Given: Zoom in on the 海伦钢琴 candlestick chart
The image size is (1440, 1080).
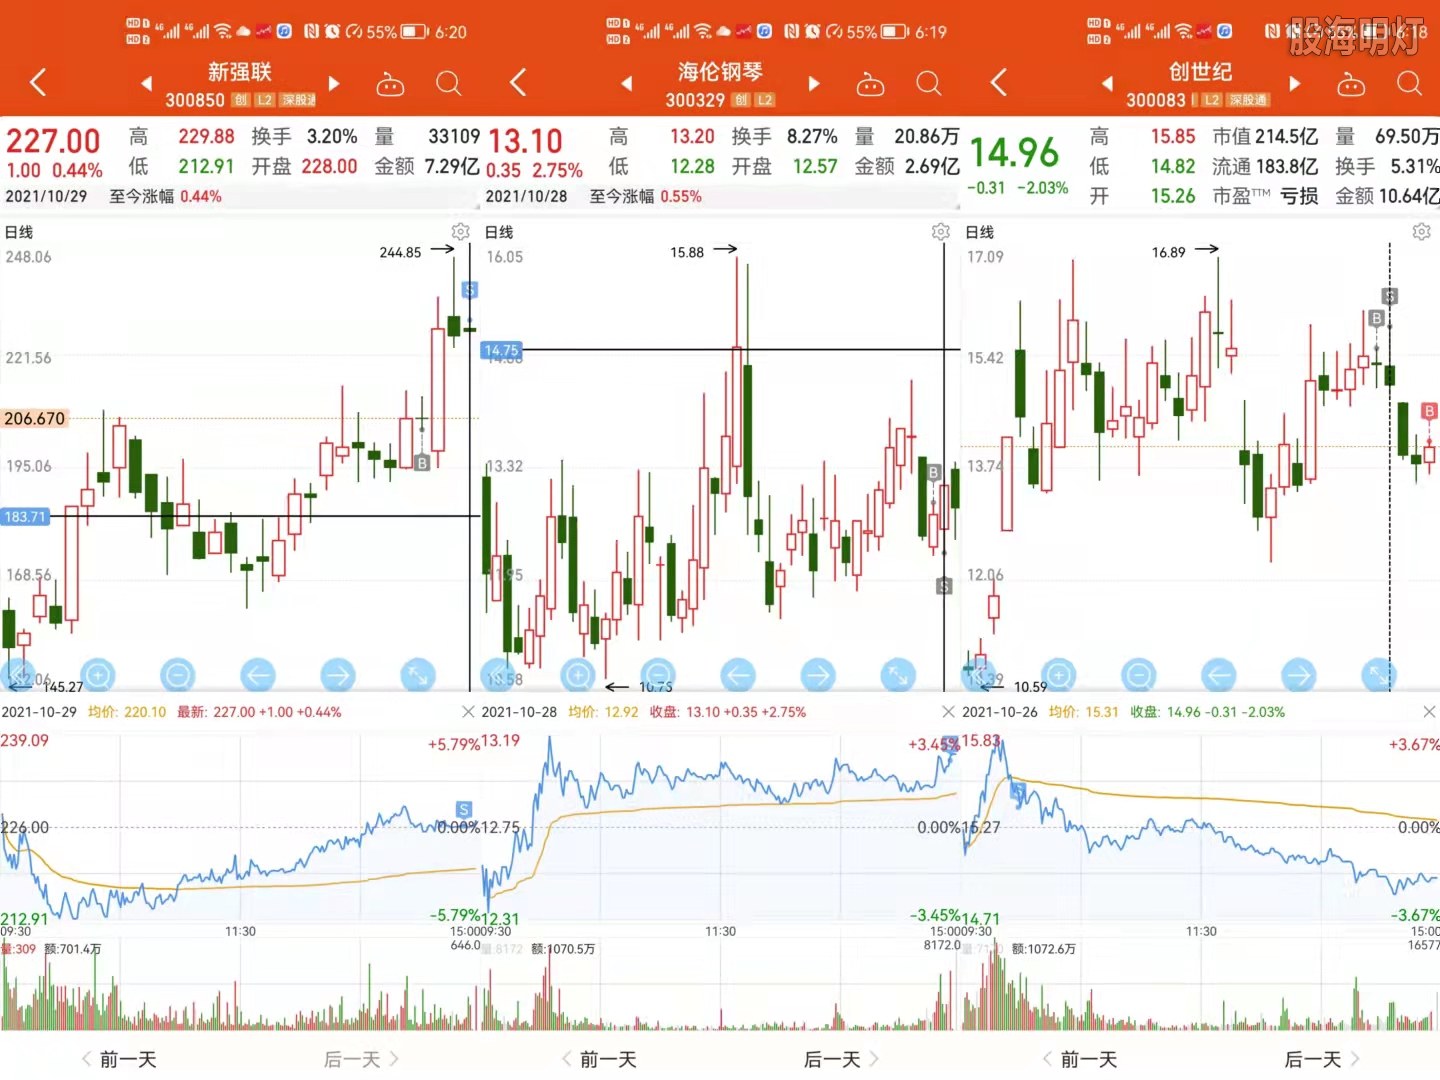Looking at the screenshot, I should tap(578, 676).
